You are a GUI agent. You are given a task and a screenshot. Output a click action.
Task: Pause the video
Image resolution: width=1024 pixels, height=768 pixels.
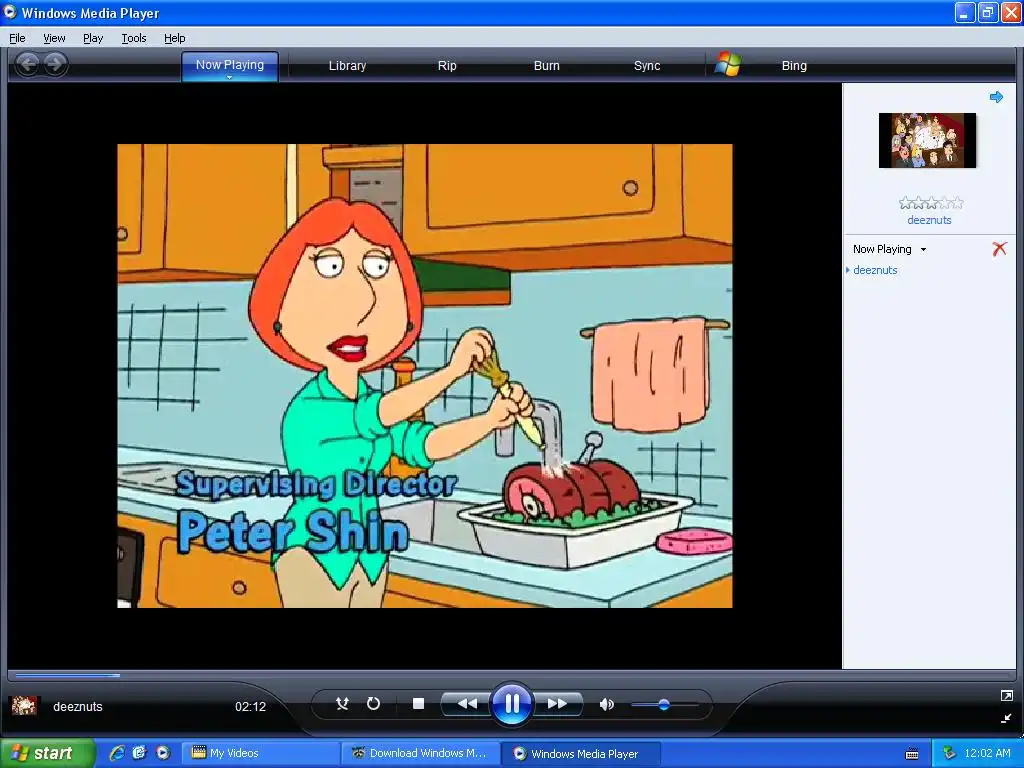[x=511, y=703]
